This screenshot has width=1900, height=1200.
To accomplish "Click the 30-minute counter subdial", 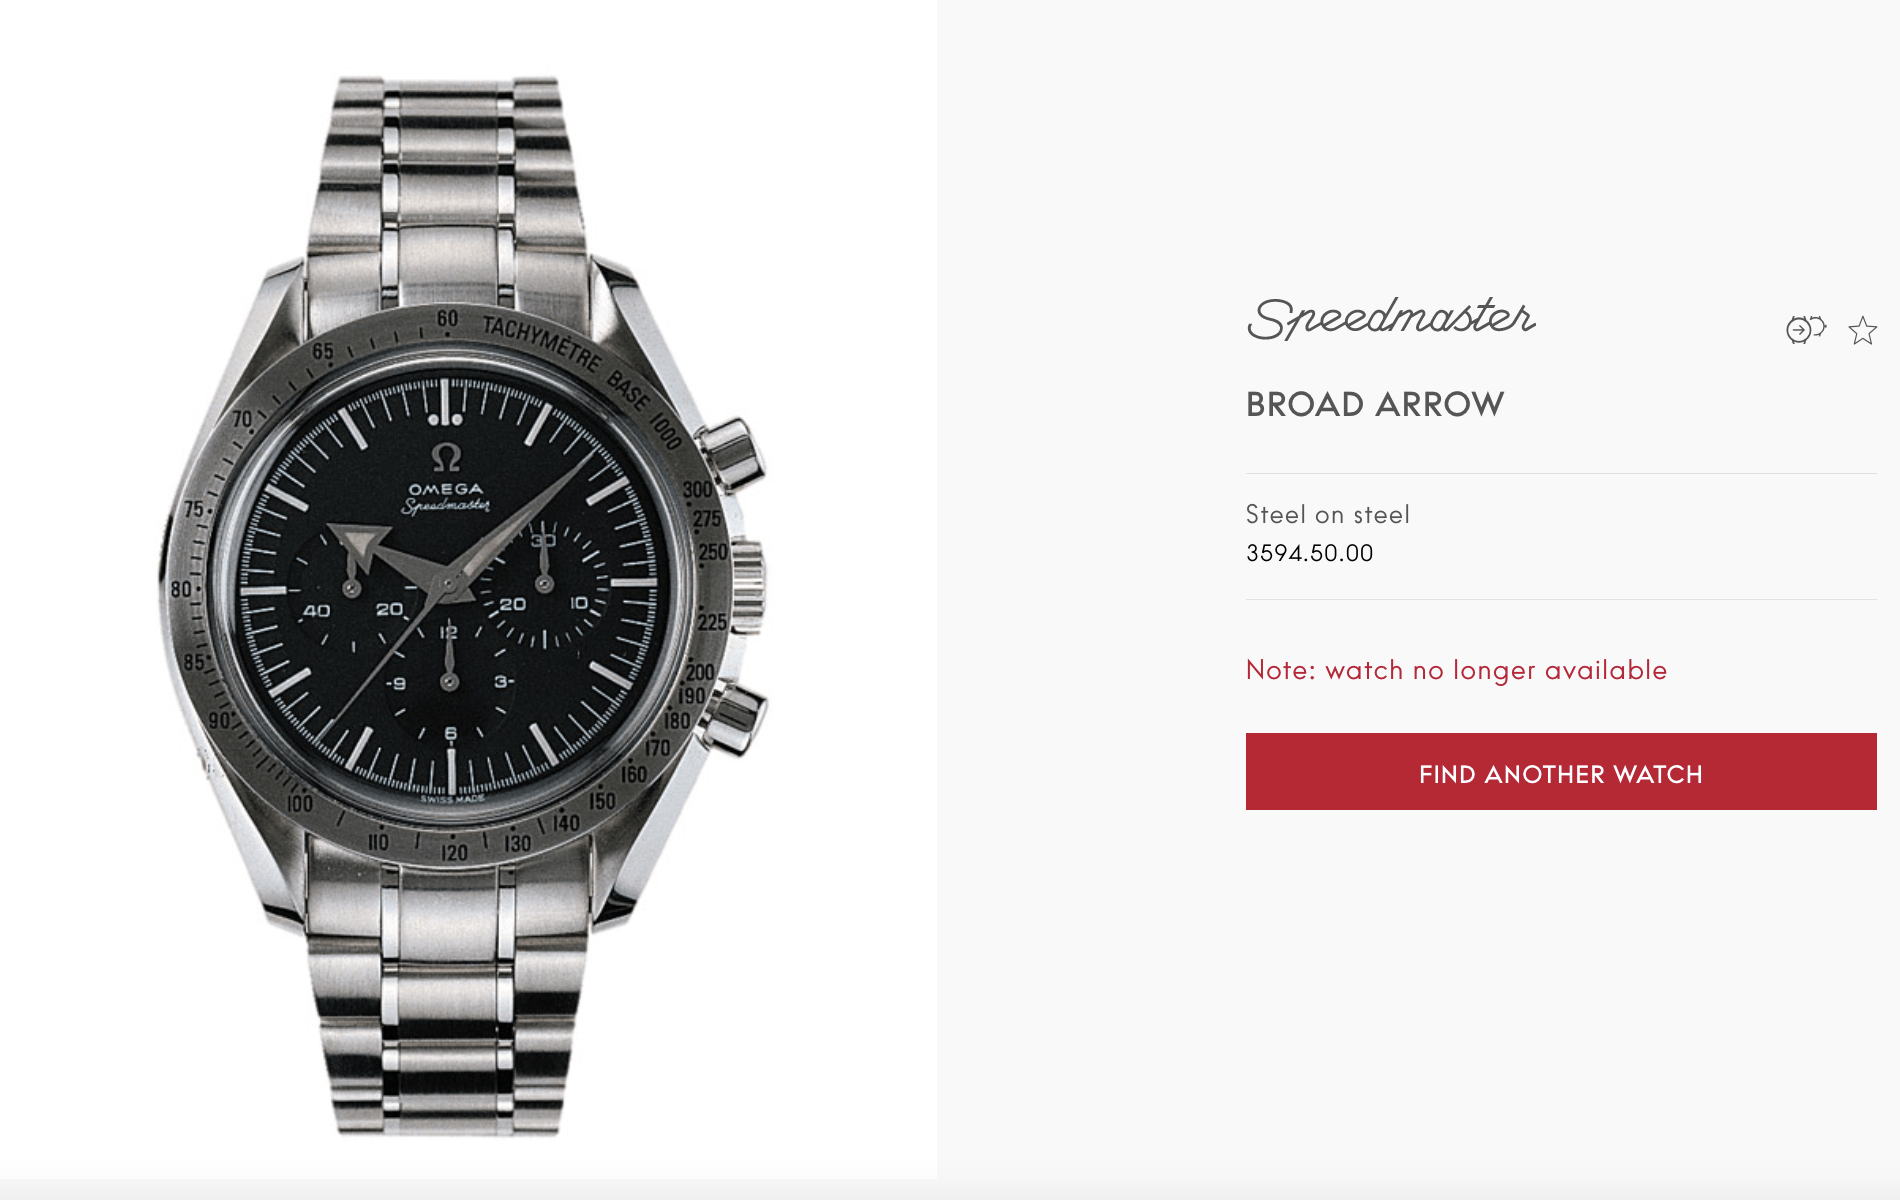I will [544, 586].
